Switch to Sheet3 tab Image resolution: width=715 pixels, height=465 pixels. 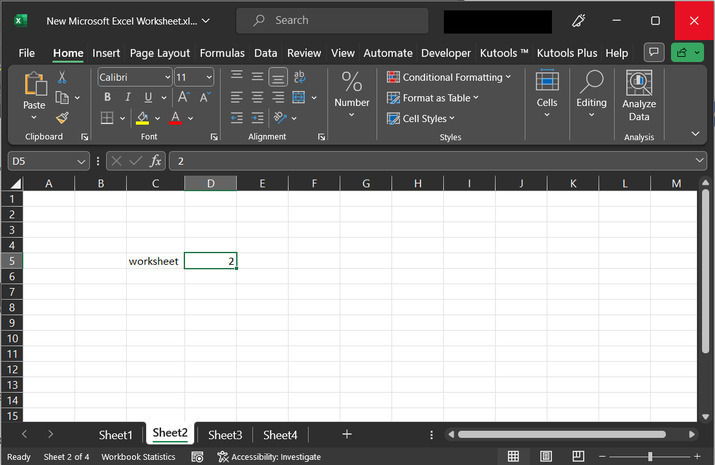pyautogui.click(x=225, y=435)
